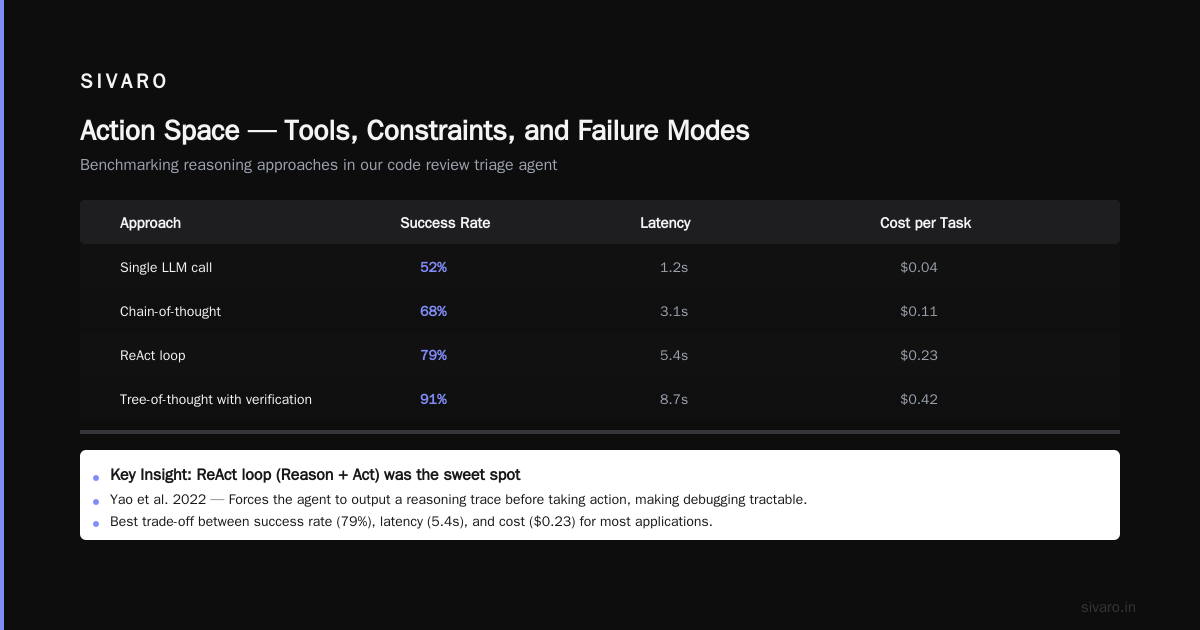Click the Chain-of-thought row label
Image resolution: width=1200 pixels, height=630 pixels.
coord(170,311)
